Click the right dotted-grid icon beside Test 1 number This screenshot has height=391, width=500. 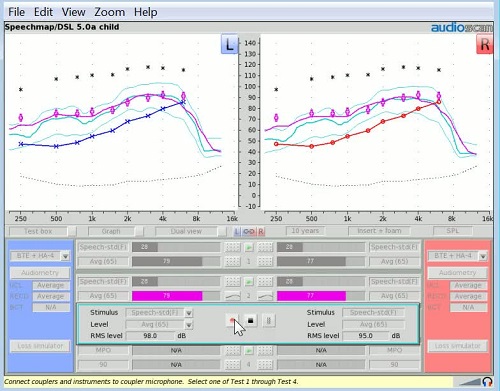coord(265,261)
